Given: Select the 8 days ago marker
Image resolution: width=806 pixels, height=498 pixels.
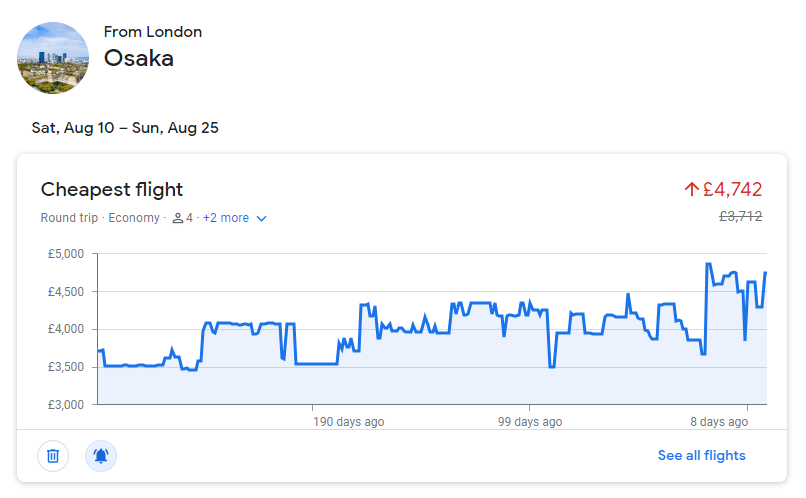Looking at the screenshot, I should pyautogui.click(x=719, y=422).
